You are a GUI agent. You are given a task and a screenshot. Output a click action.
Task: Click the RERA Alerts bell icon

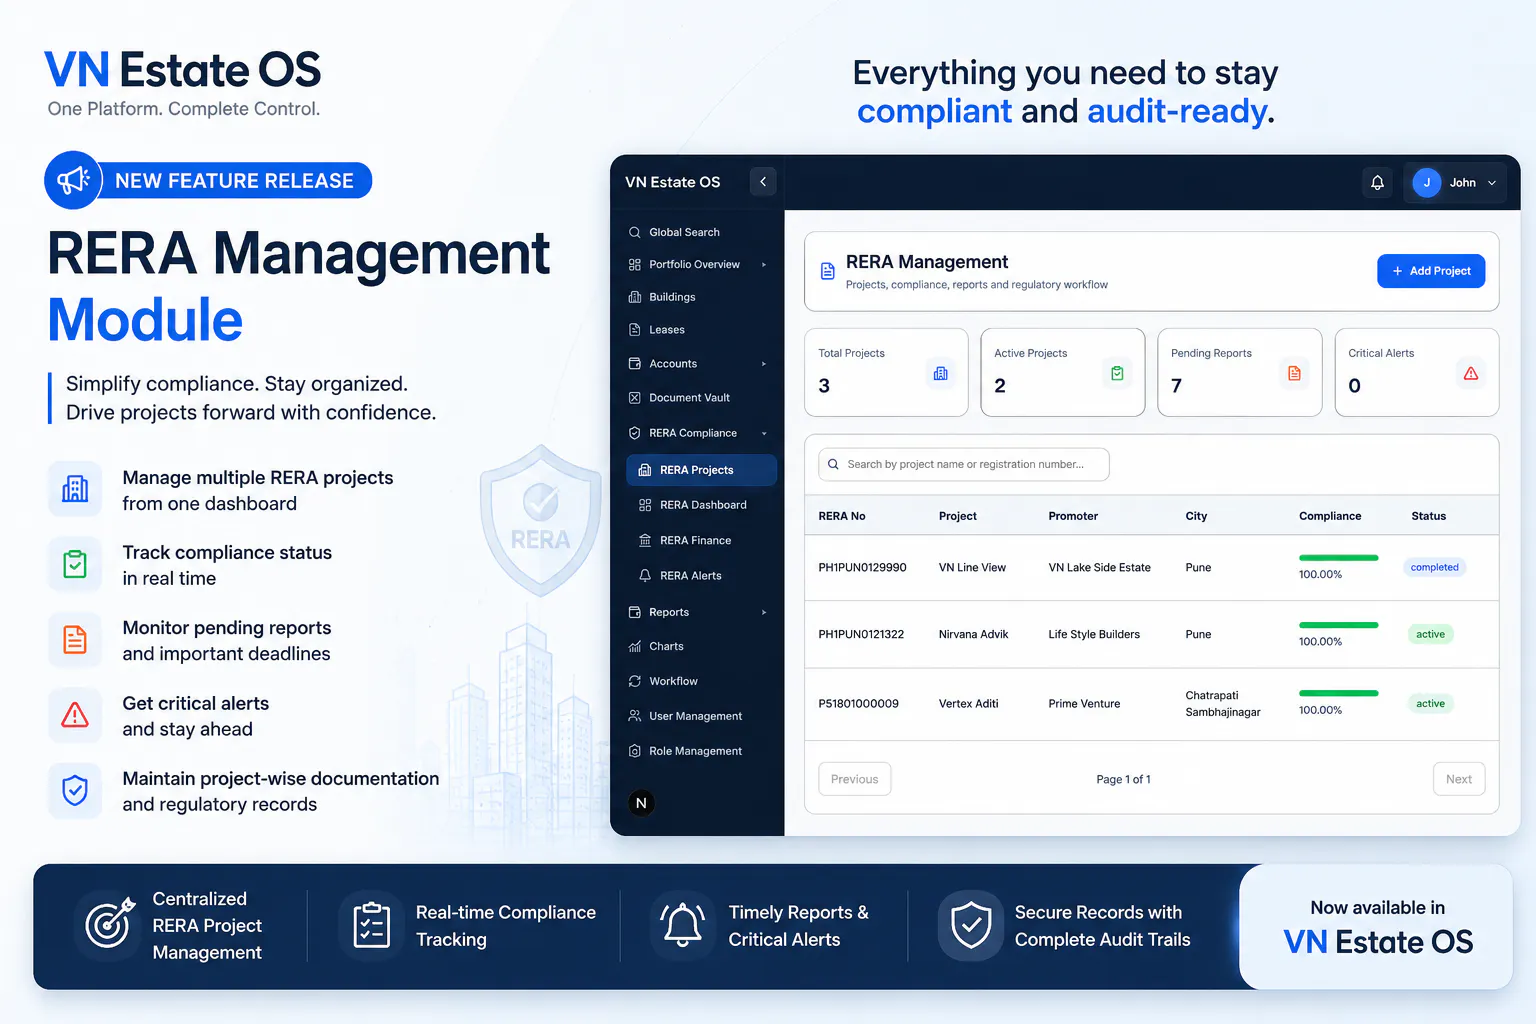[645, 576]
